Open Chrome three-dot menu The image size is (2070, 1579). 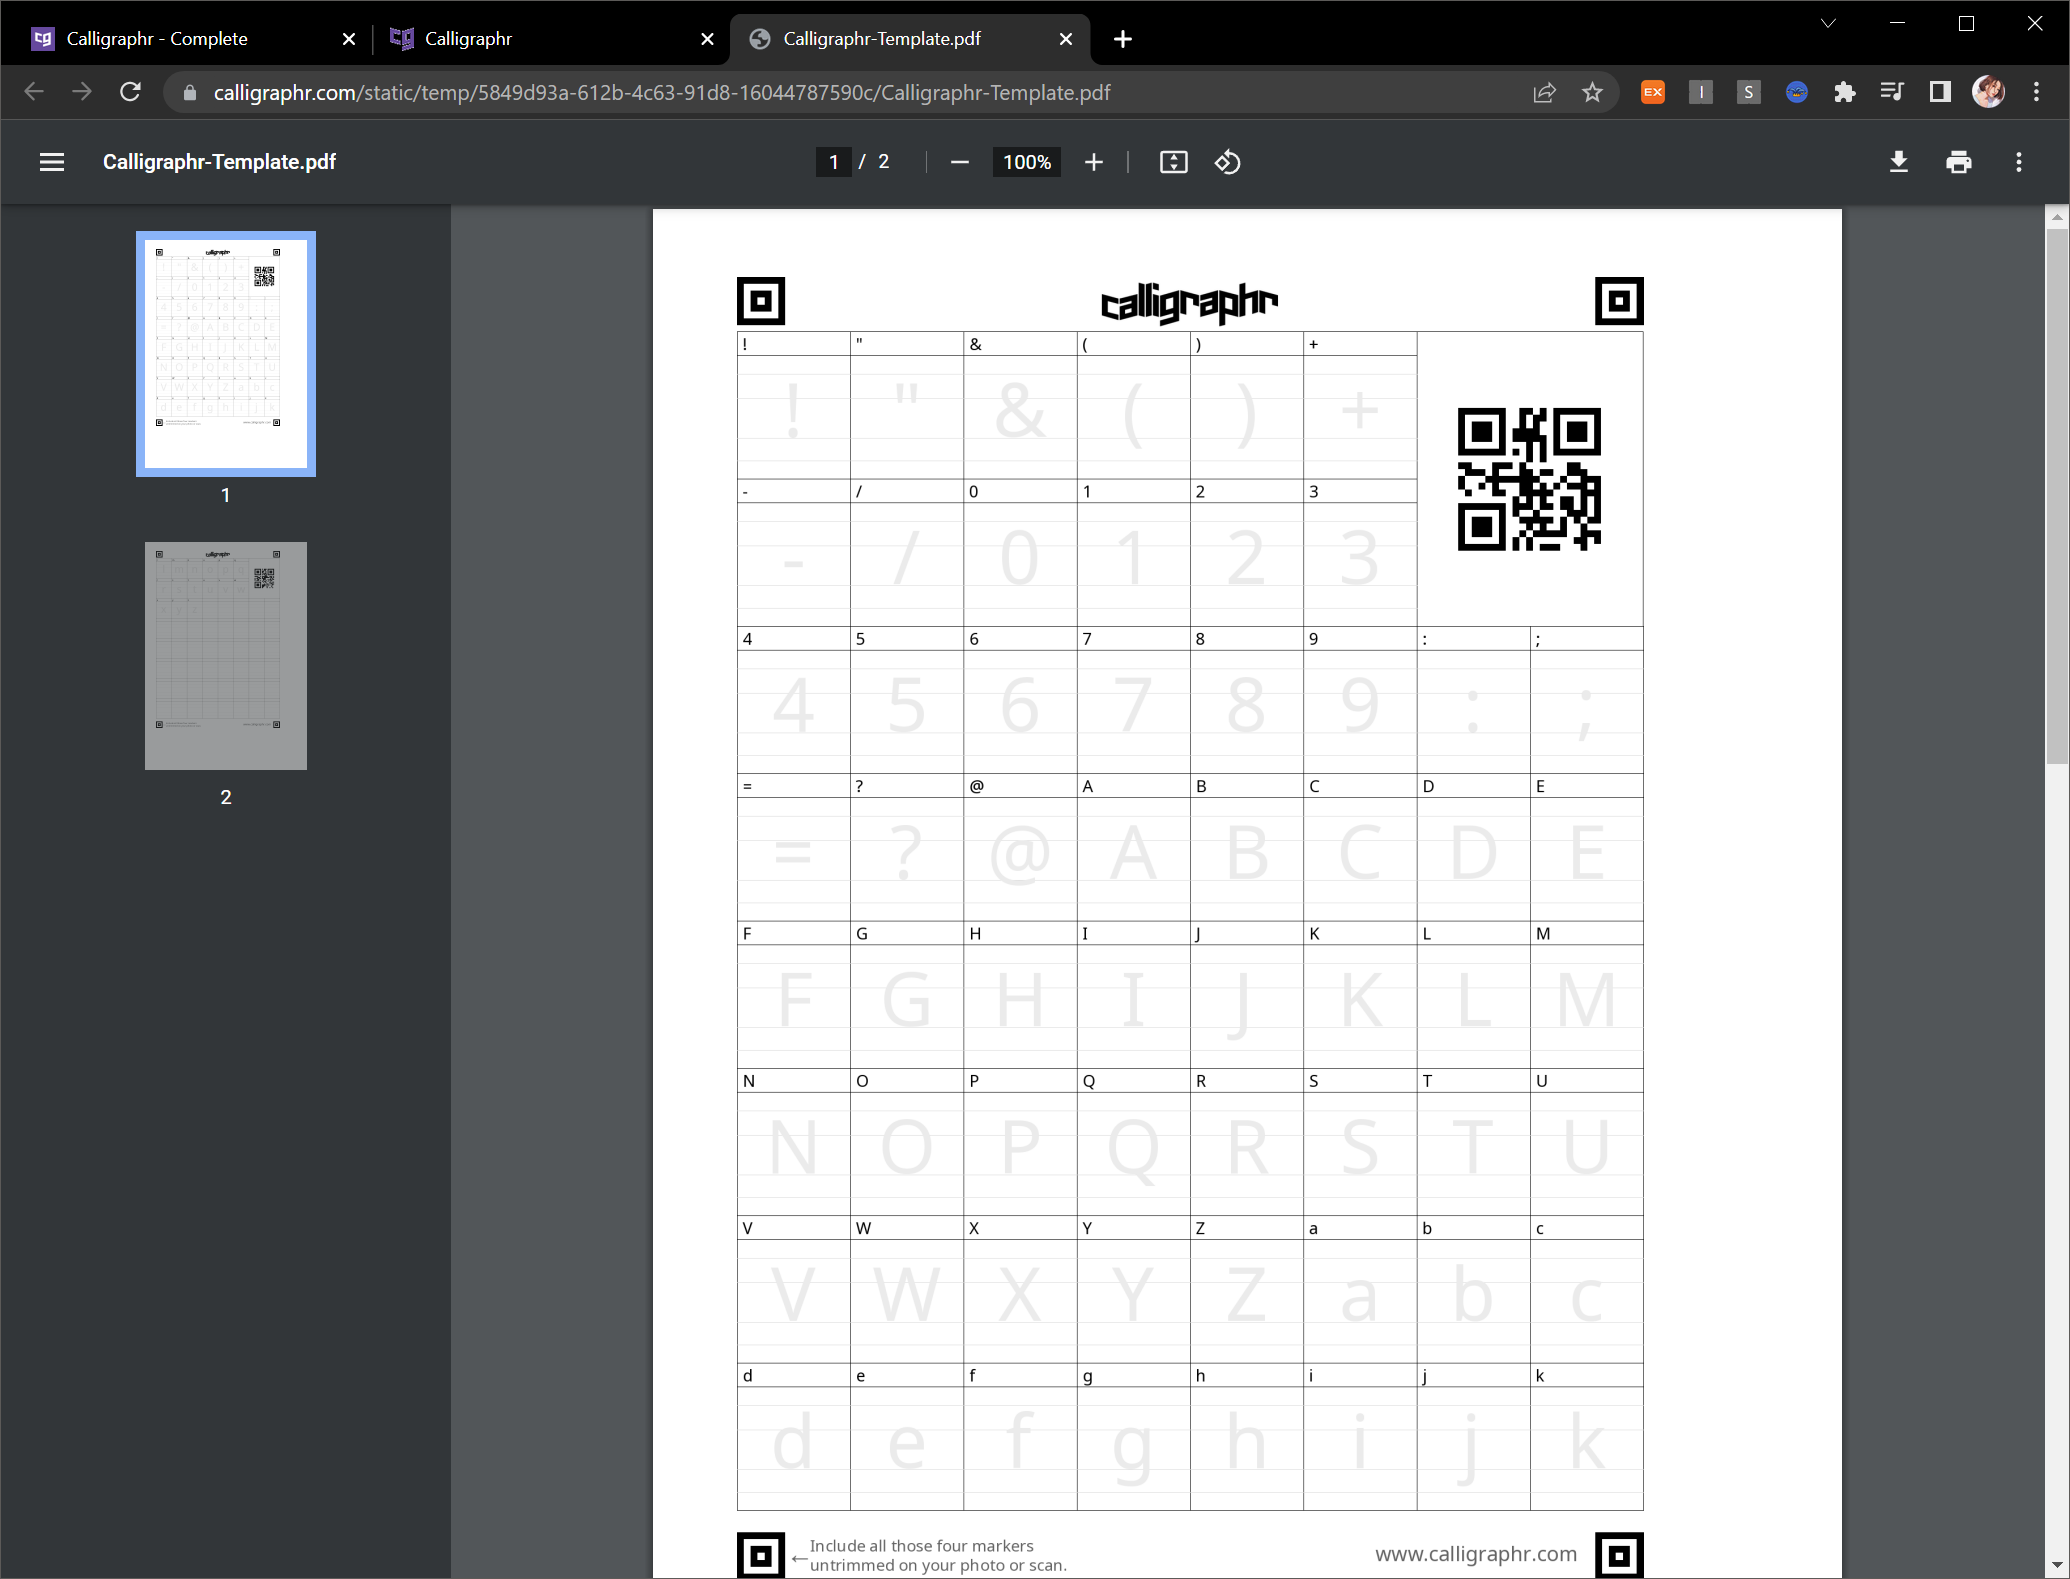pyautogui.click(x=2036, y=93)
